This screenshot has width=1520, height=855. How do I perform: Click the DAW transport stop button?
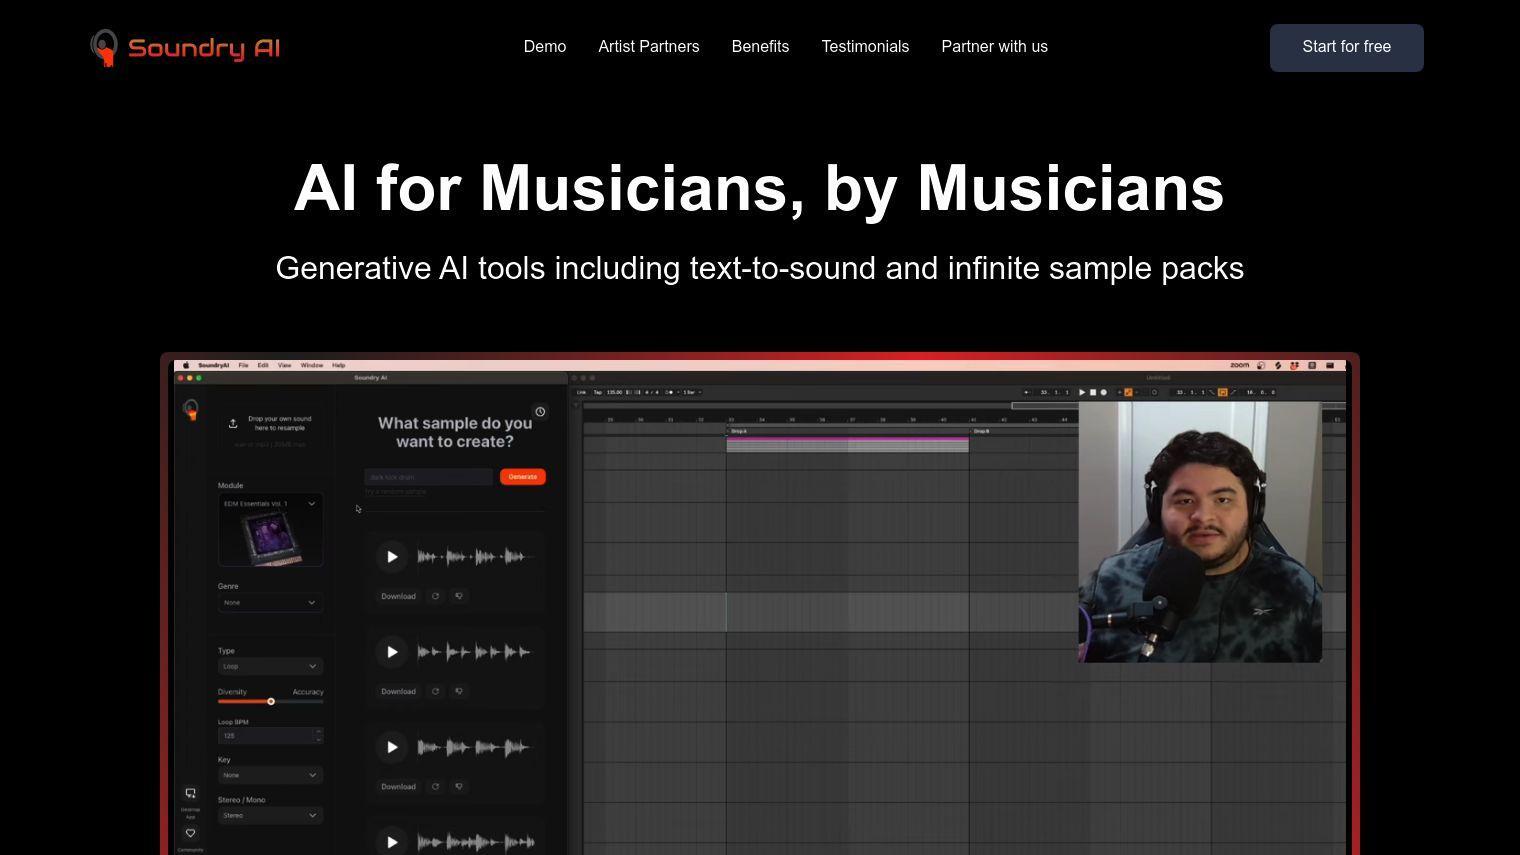(x=1093, y=392)
